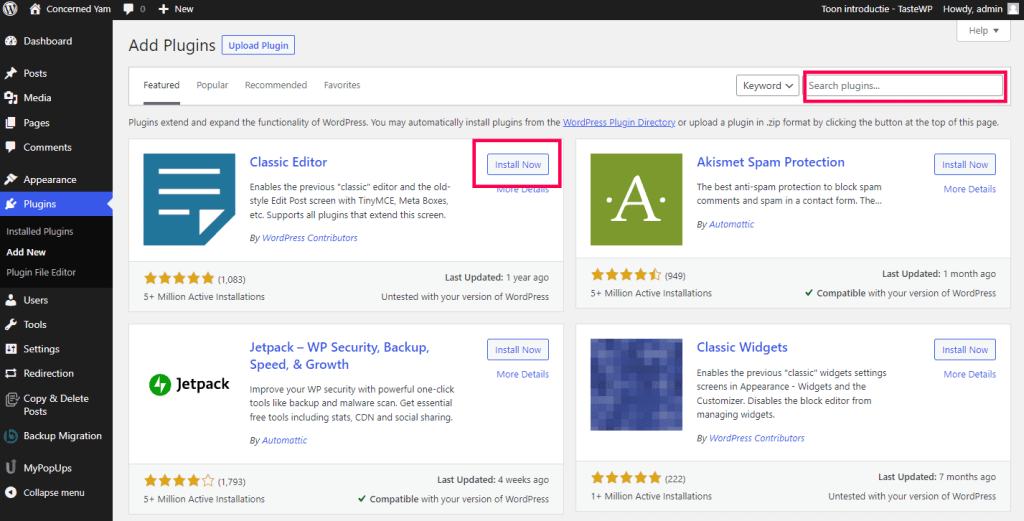The image size is (1024, 521).
Task: Open the WordPress logo menu
Action: click(x=10, y=9)
